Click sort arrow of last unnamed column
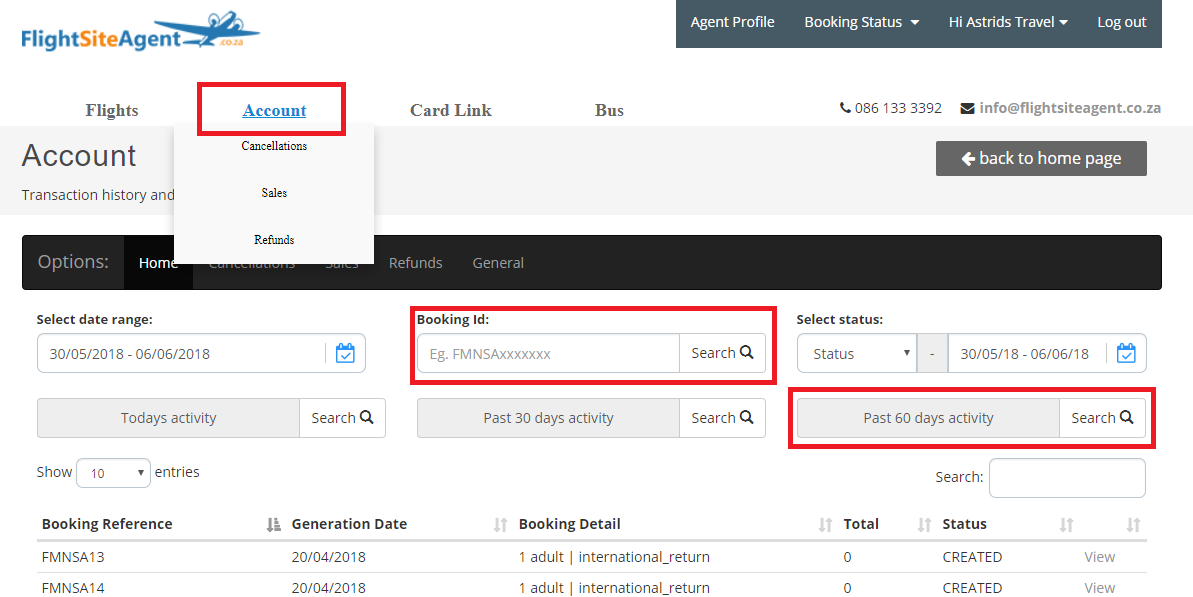Image resolution: width=1193 pixels, height=597 pixels. coord(1133,524)
